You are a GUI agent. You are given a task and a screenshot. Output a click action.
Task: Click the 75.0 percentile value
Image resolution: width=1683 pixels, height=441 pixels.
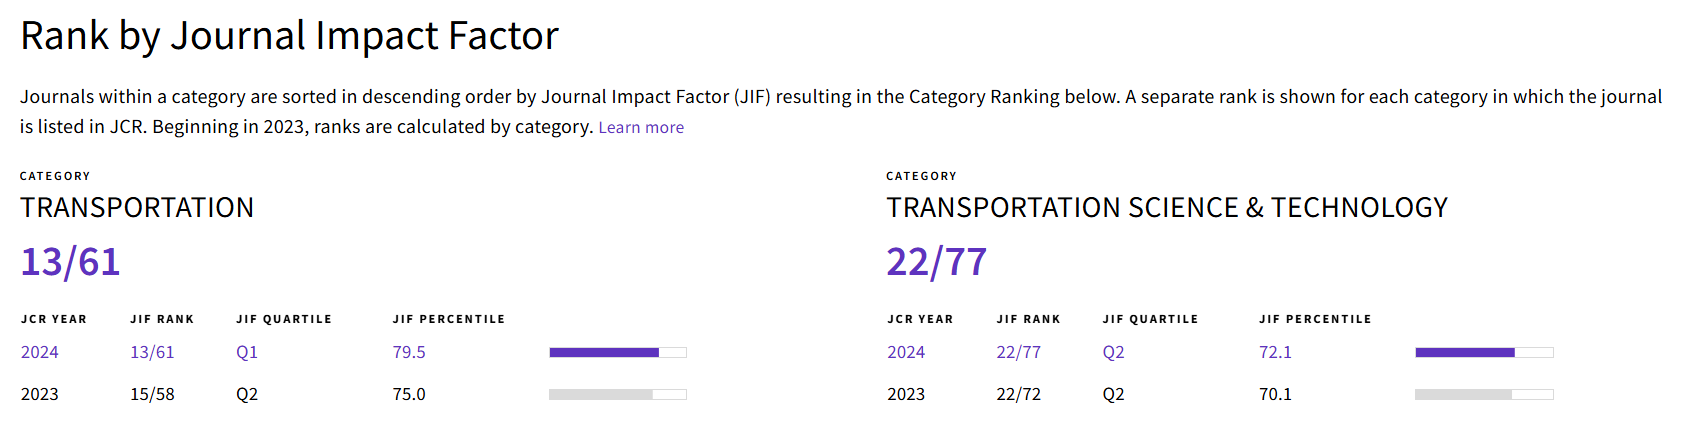pos(409,394)
